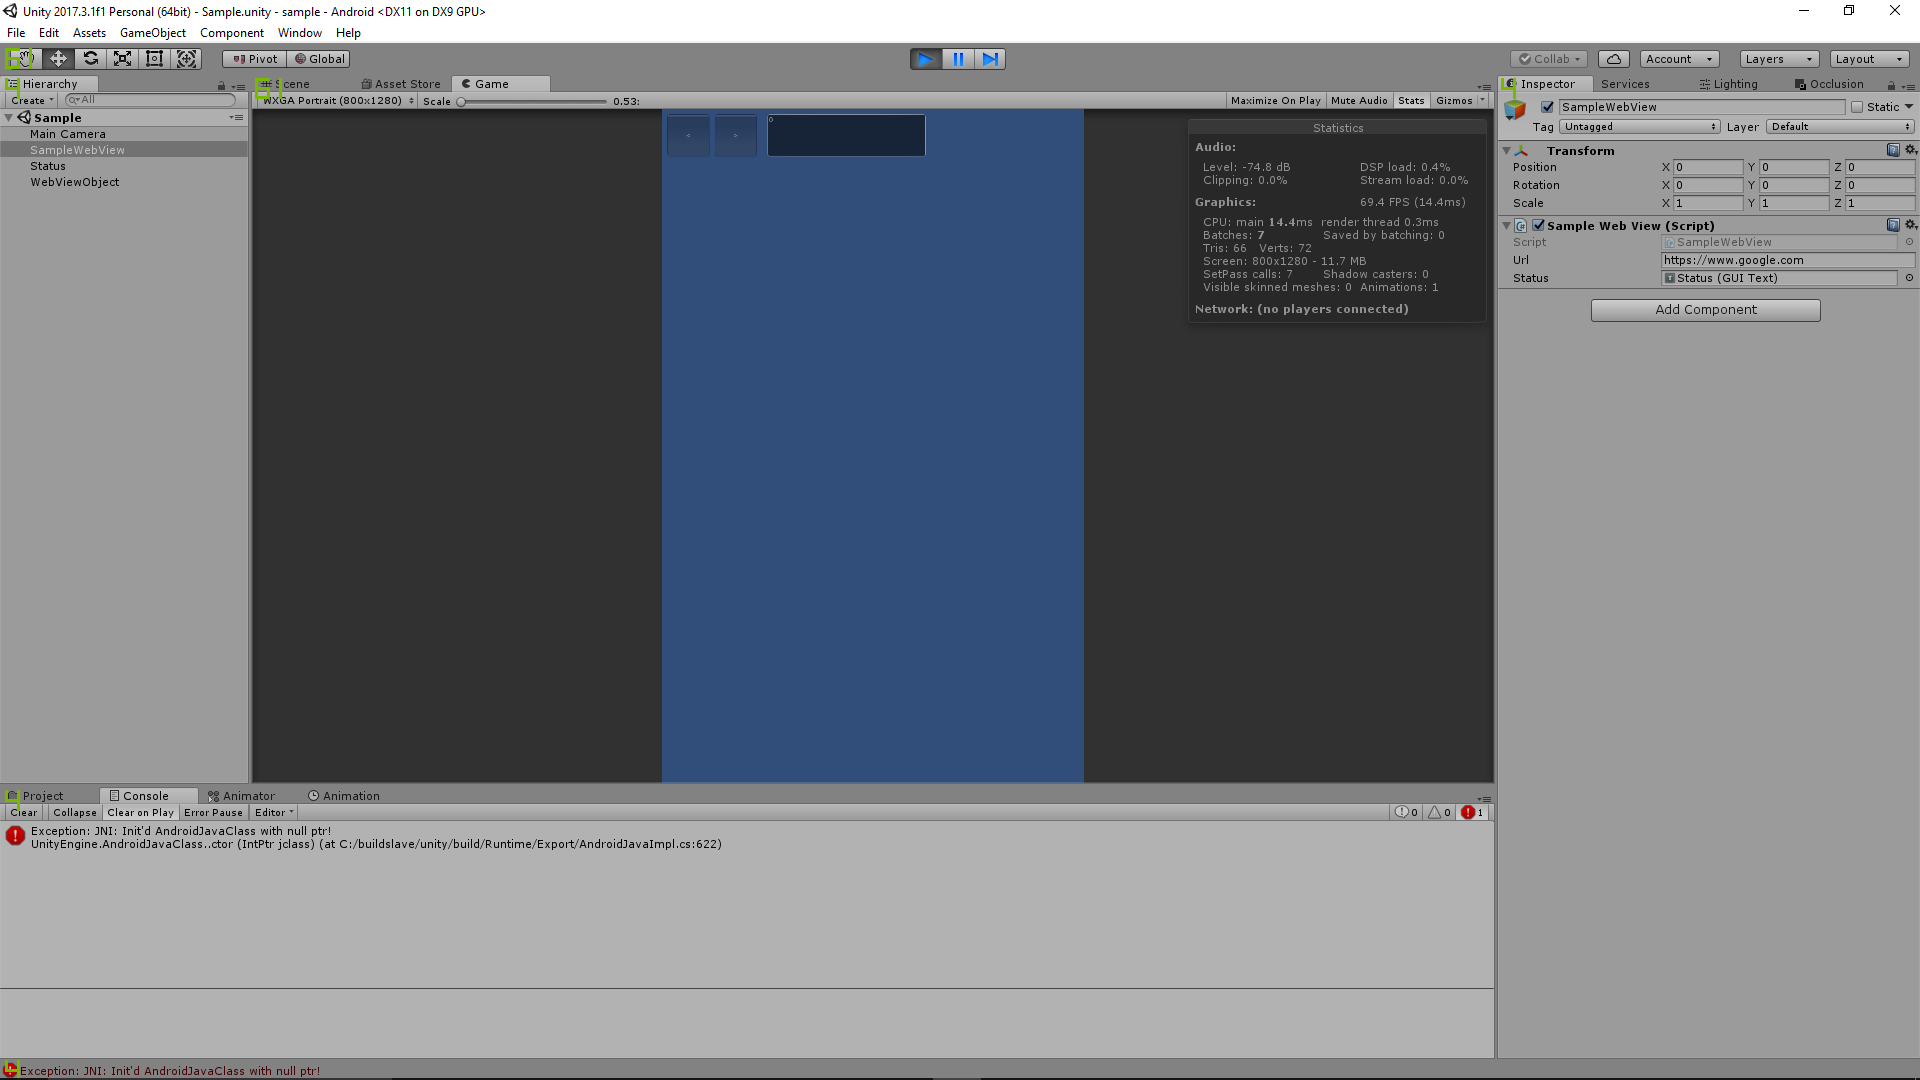Click the Hierarchy search field
Screen dimensions: 1920x1080
pos(150,100)
